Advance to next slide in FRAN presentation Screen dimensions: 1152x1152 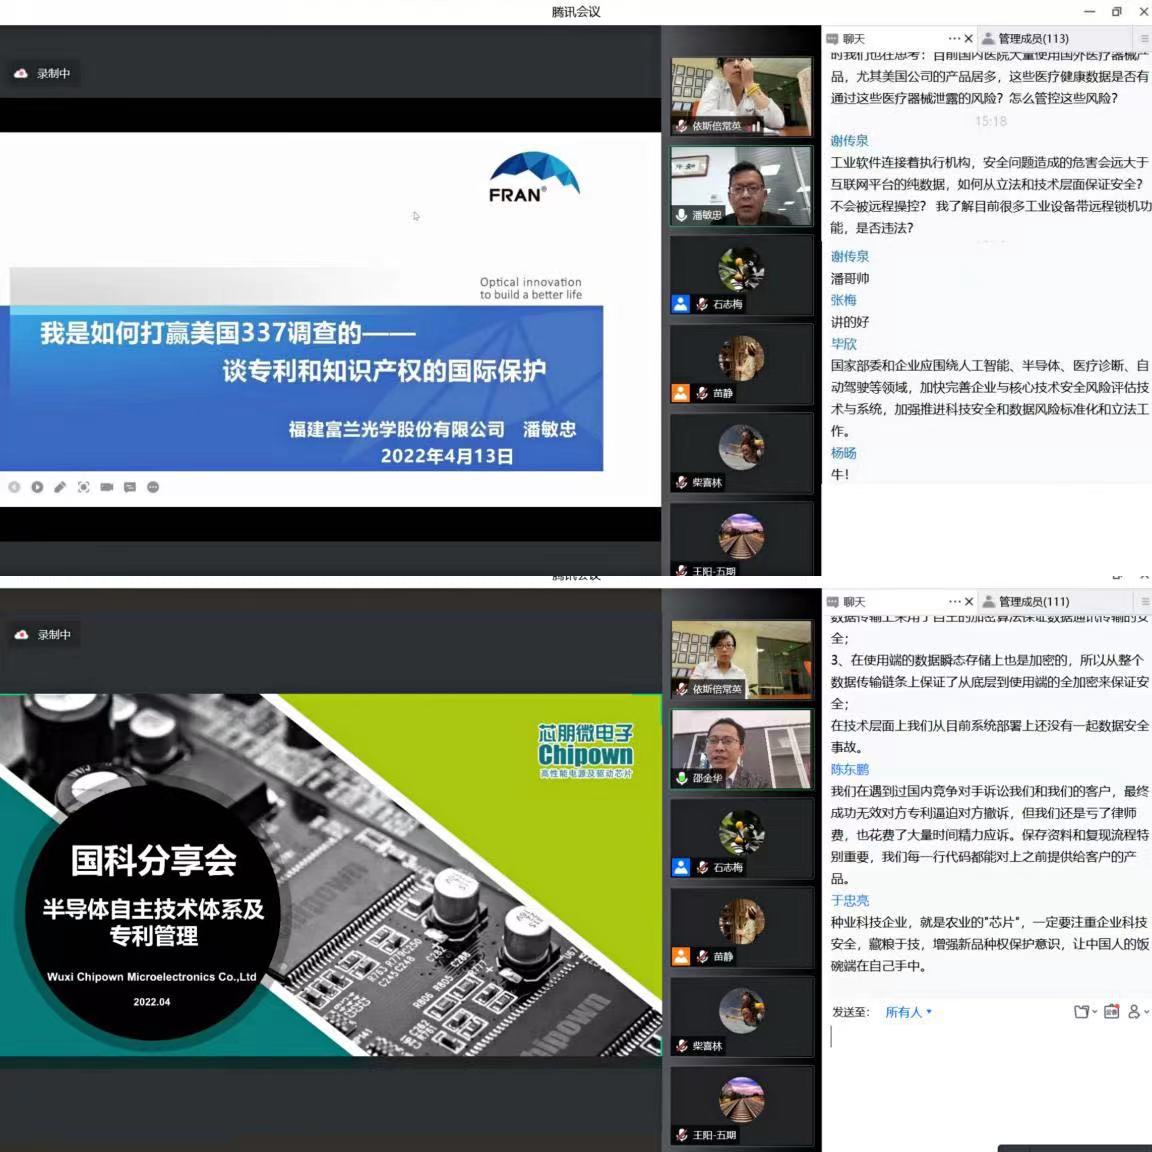point(37,487)
